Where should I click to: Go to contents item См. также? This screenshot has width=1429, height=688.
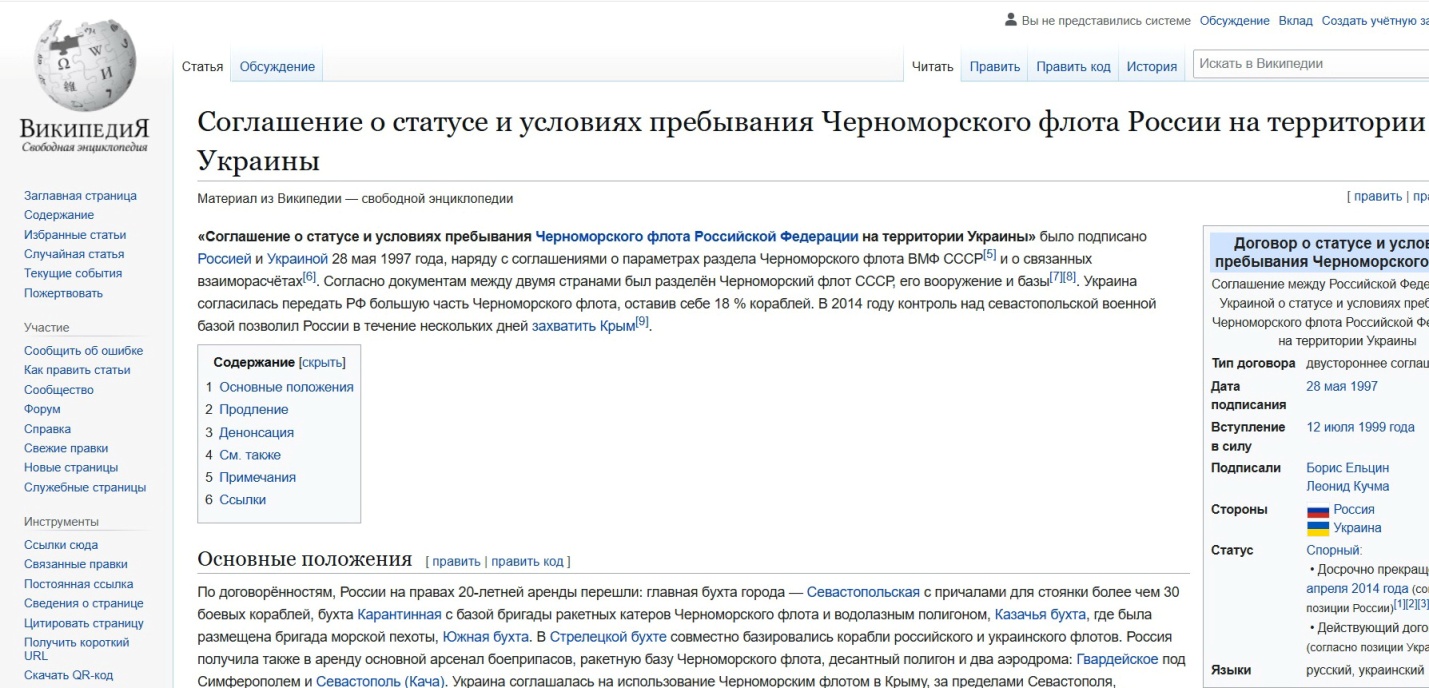pyautogui.click(x=250, y=455)
